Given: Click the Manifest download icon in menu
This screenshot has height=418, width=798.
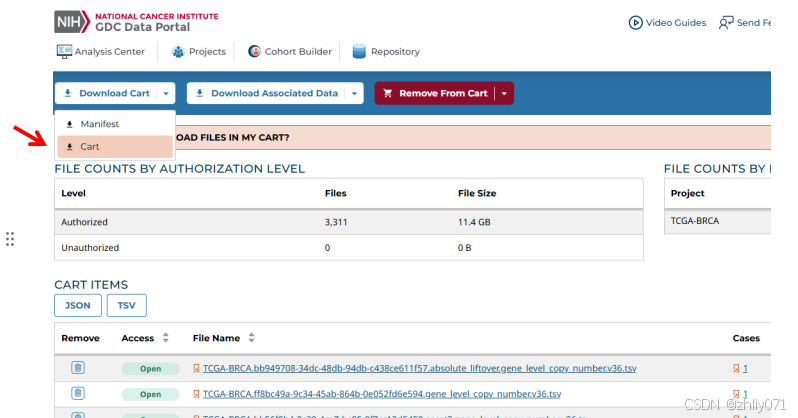Looking at the screenshot, I should click(x=70, y=124).
